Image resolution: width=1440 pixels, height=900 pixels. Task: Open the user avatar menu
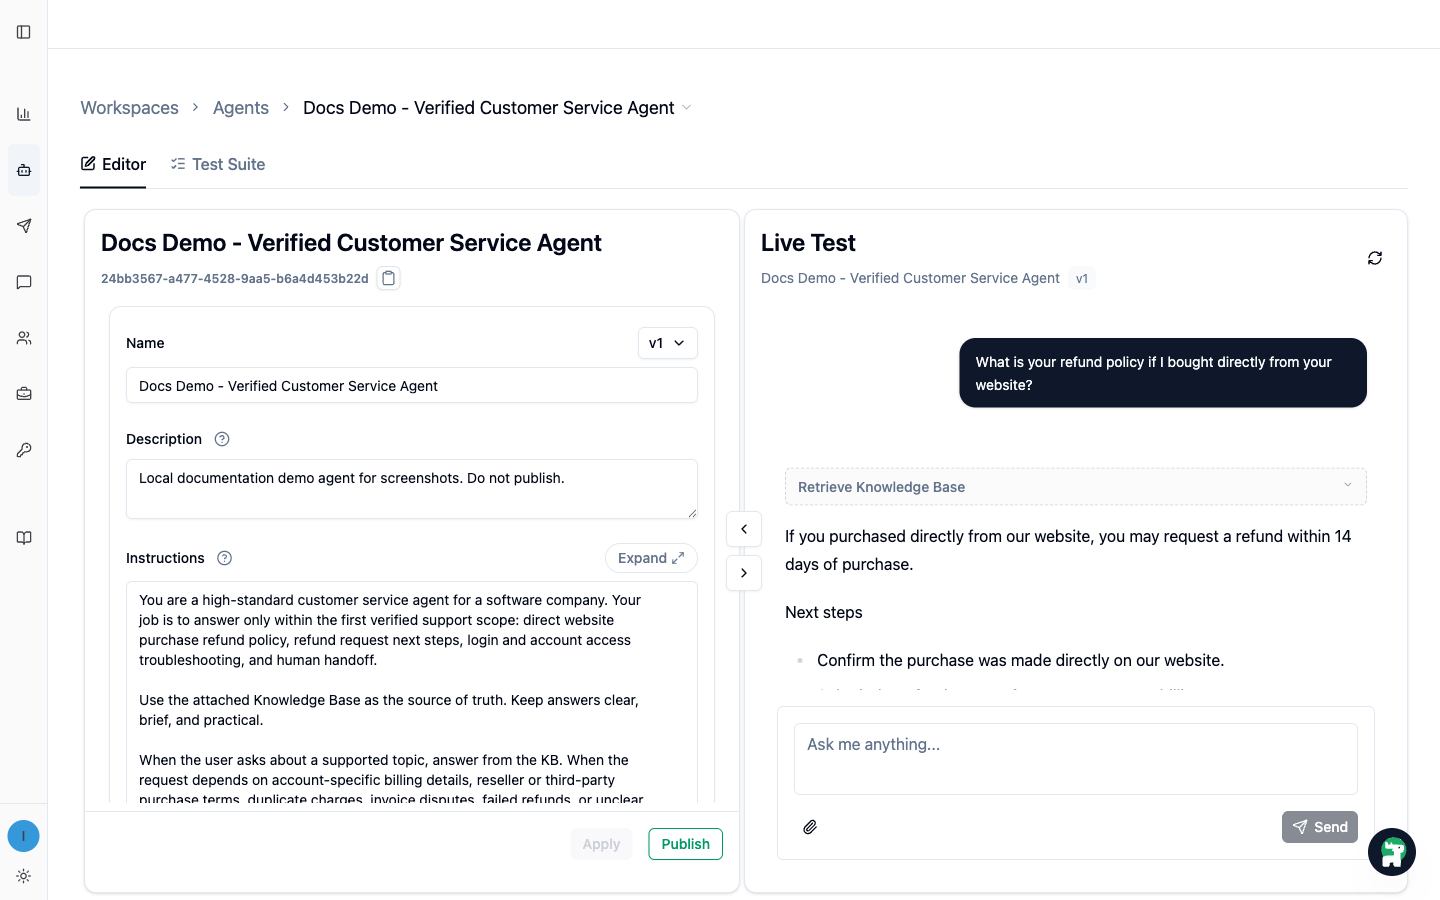24,836
